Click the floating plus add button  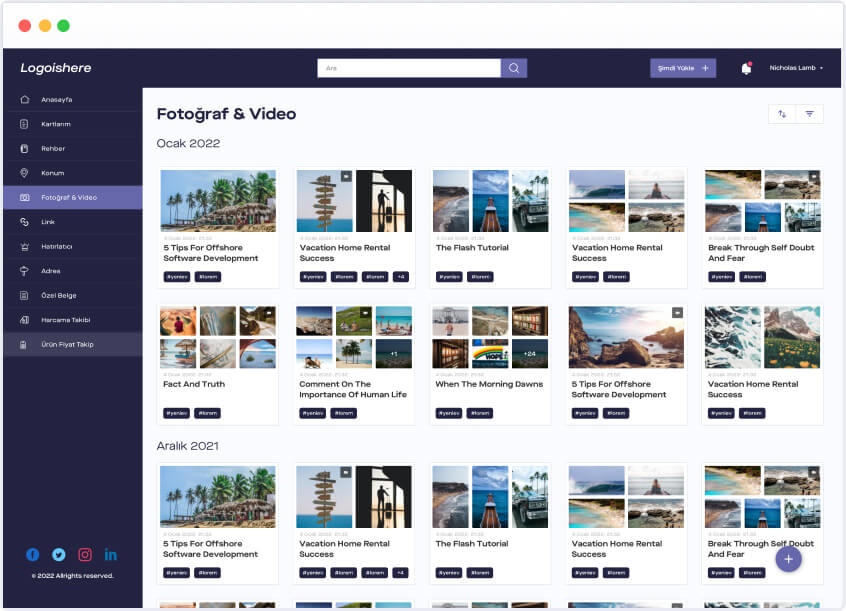[x=788, y=559]
